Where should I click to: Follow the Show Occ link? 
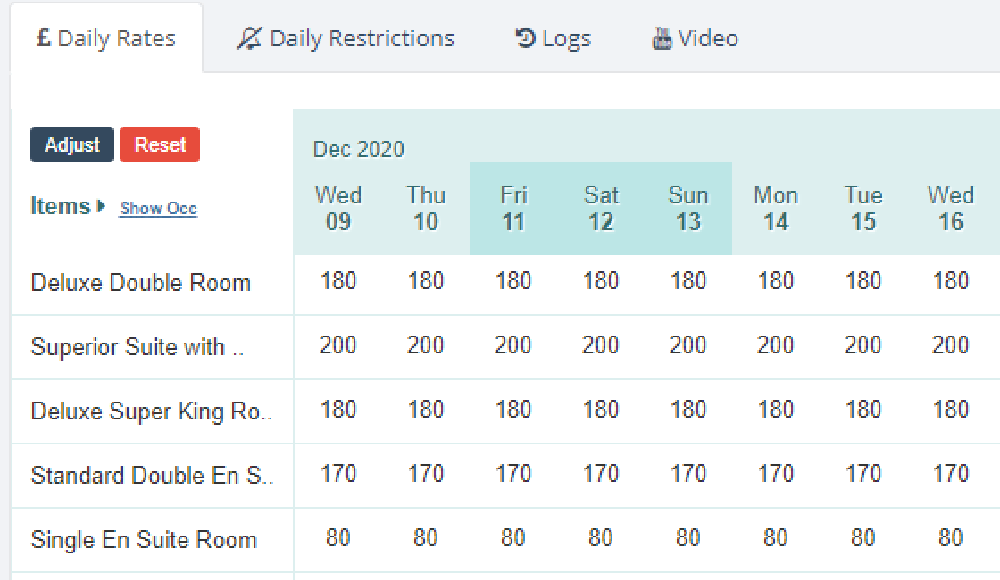159,209
